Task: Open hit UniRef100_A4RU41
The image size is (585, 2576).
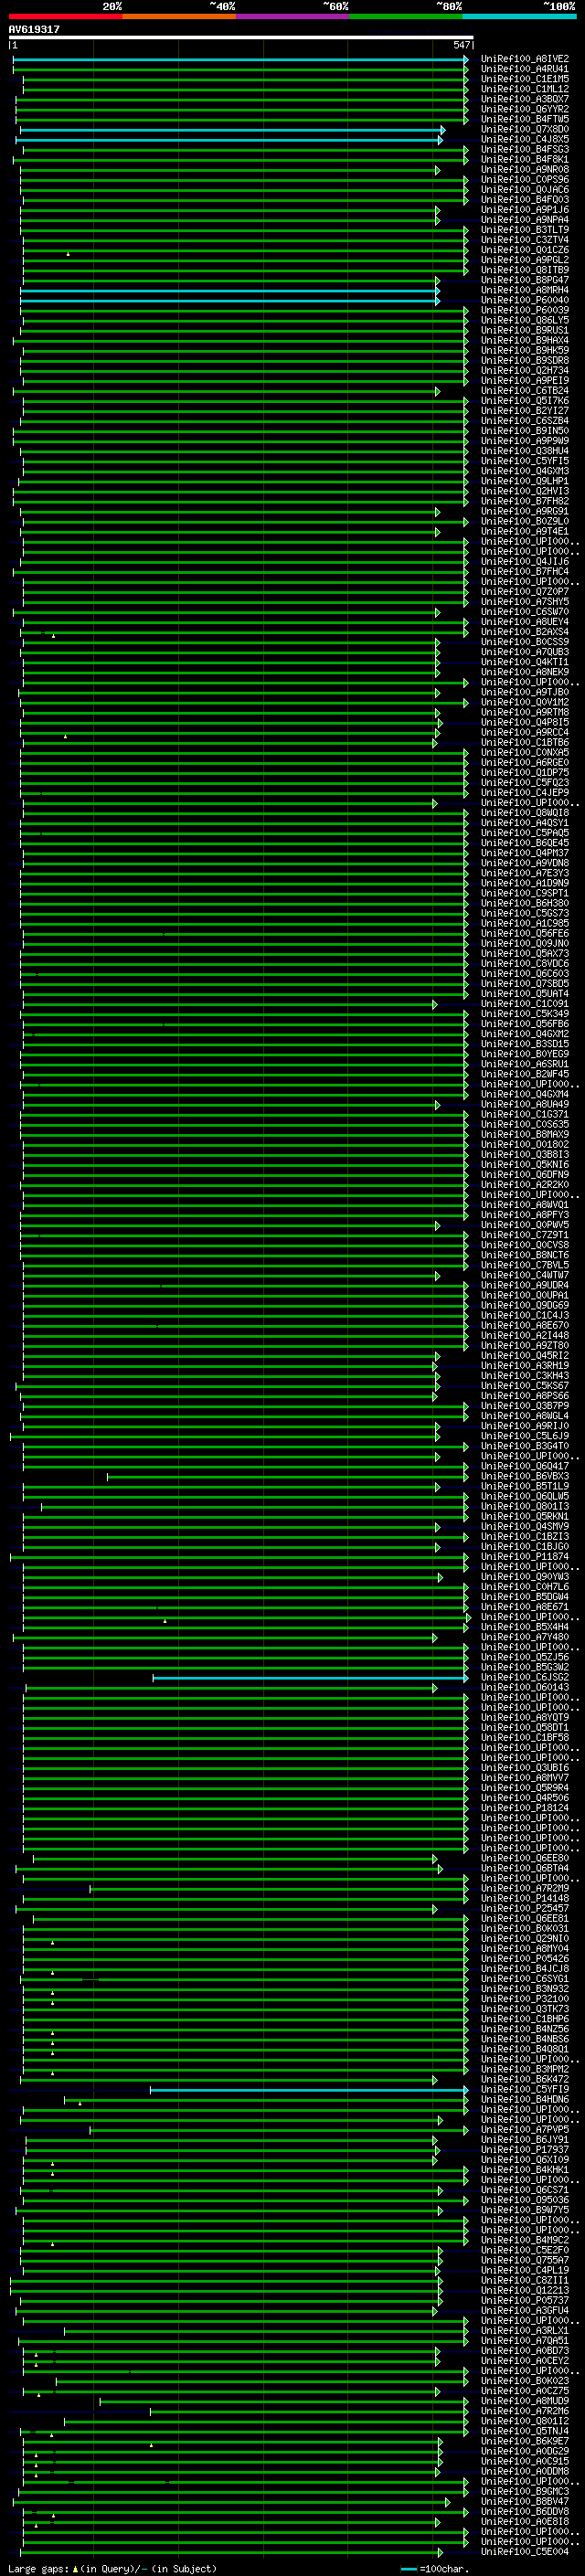Action: [525, 69]
